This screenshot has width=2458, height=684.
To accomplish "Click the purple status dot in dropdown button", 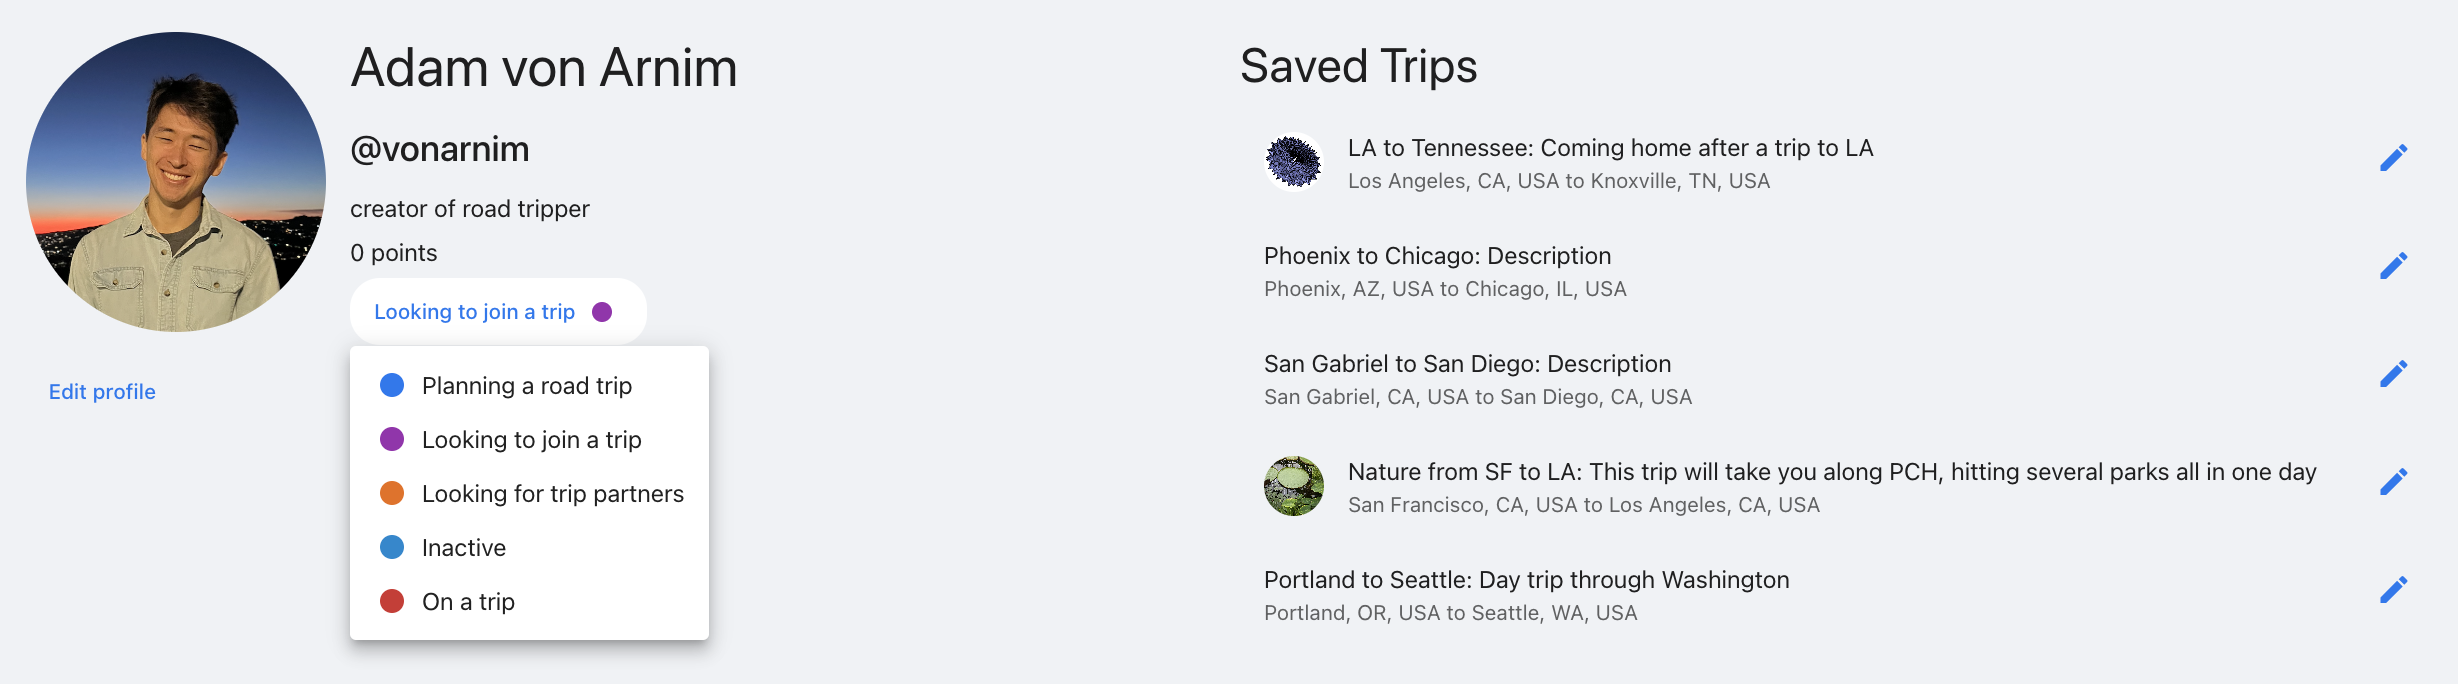I will point(602,312).
